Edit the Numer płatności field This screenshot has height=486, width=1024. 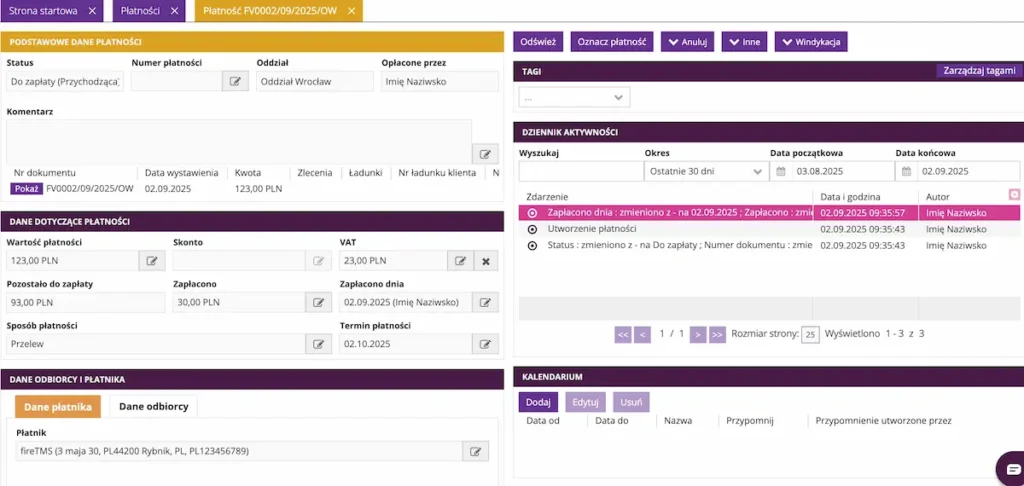[235, 82]
